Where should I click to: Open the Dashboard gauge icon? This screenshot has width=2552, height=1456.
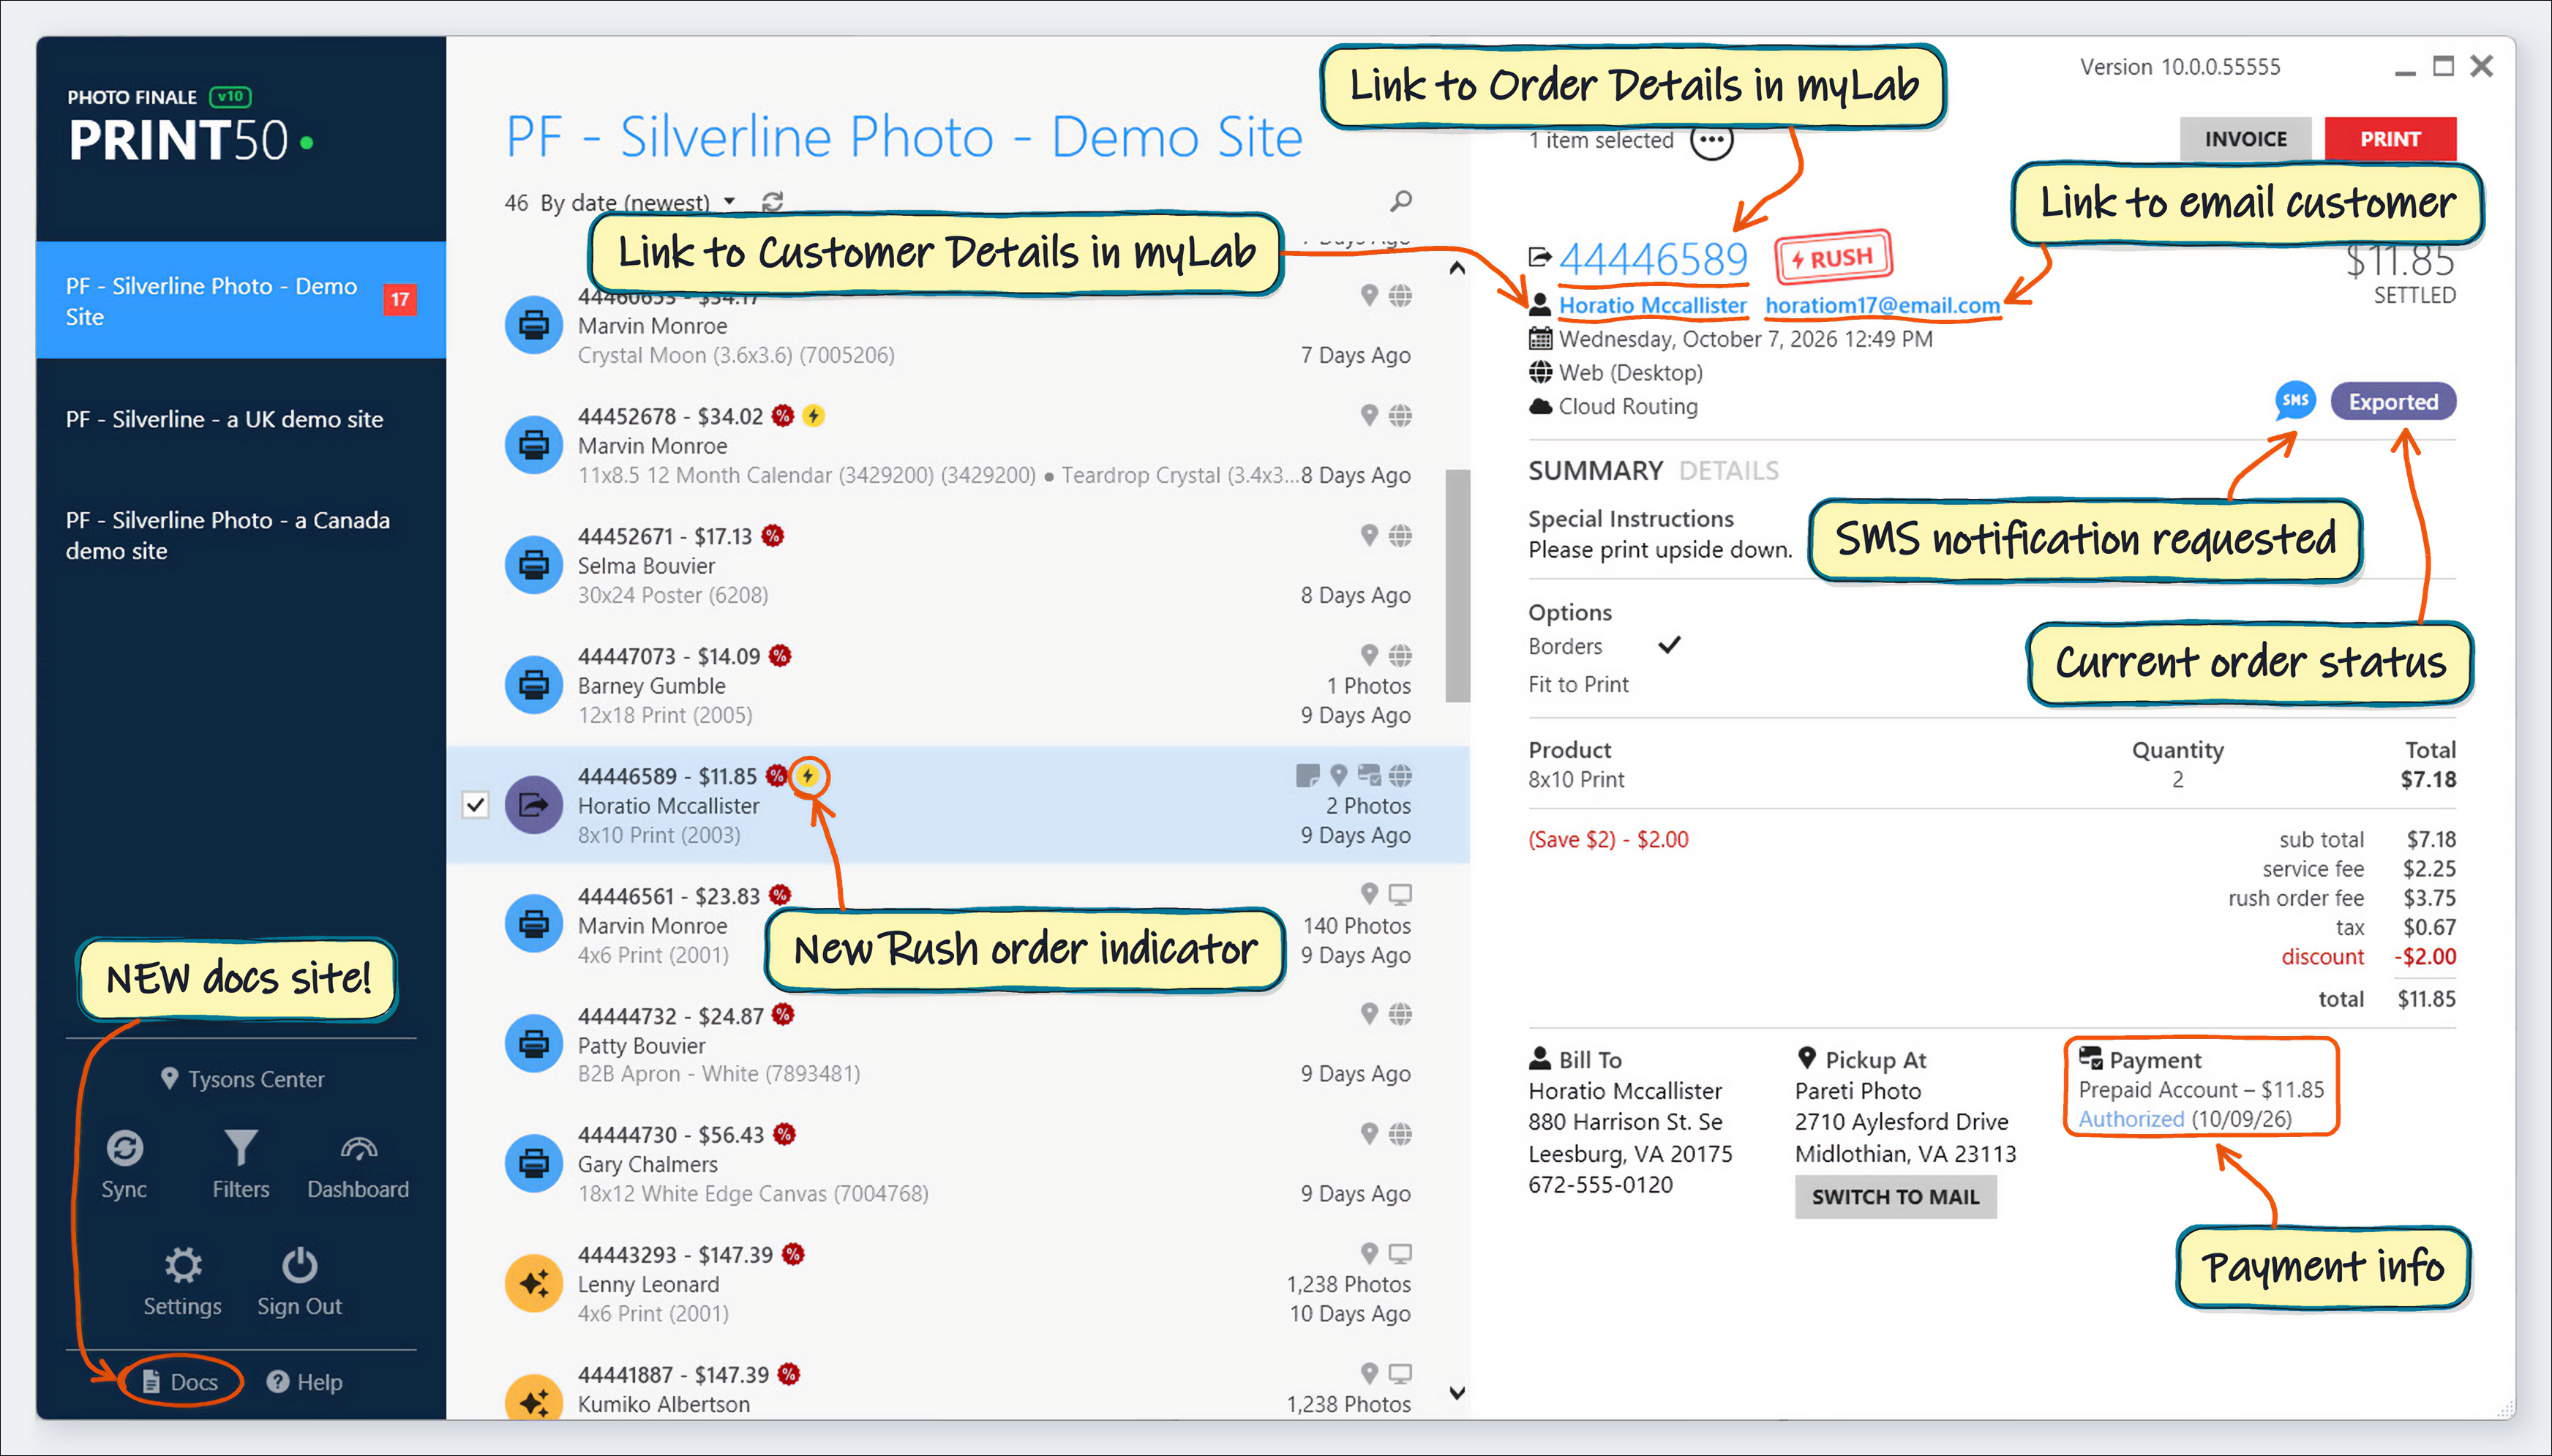(358, 1148)
